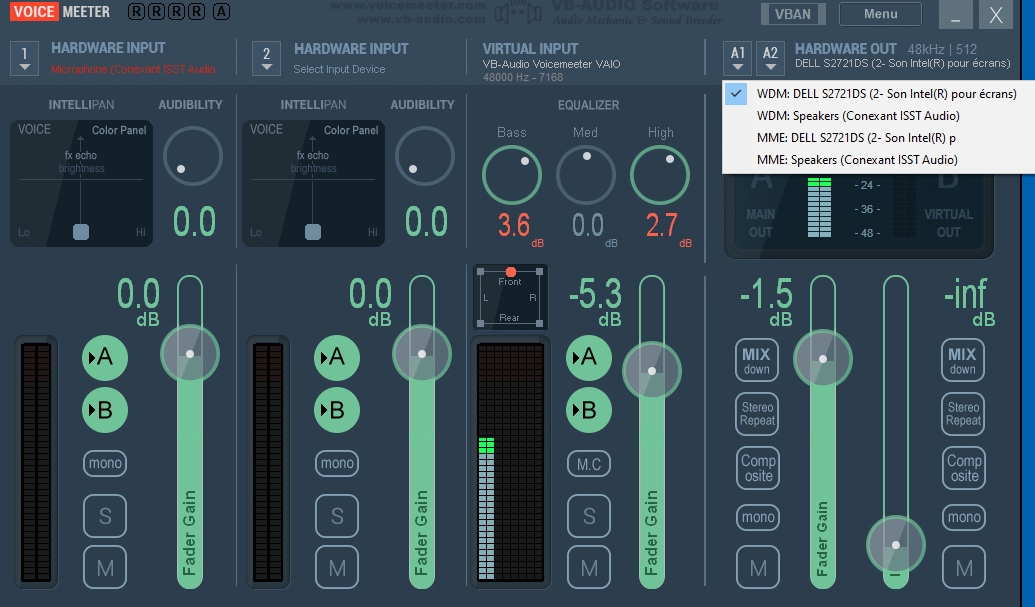Click input 2 Intellipan position handle

313,232
